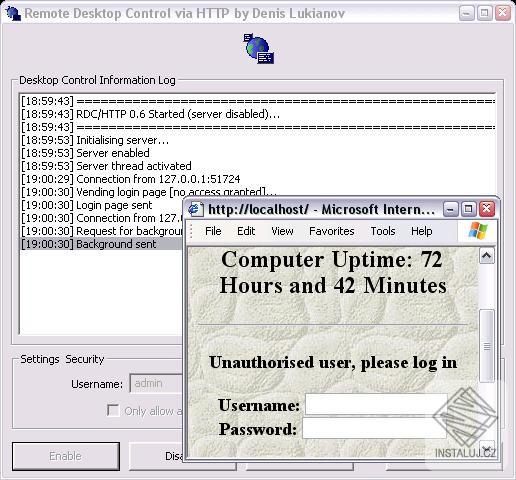This screenshot has width=516, height=480.
Task: Select the 'Background sent' log entry
Action: 101,244
